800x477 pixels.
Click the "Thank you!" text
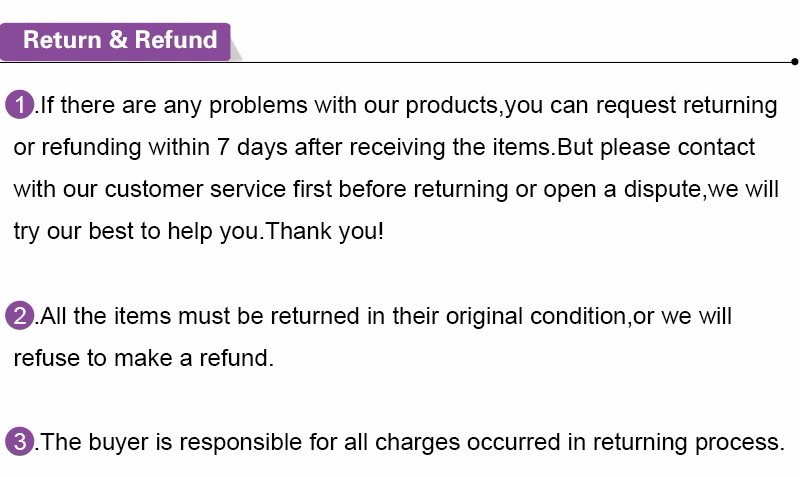pos(326,232)
